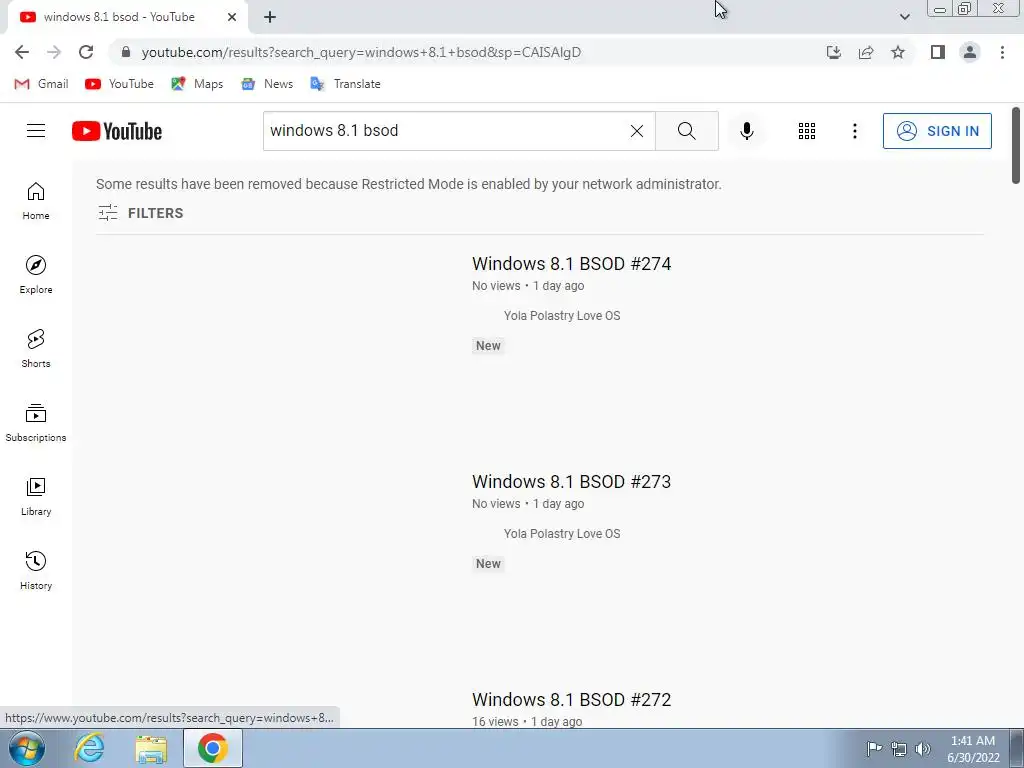Open the Windows Start button
This screenshot has height=768, width=1024.
click(x=27, y=748)
